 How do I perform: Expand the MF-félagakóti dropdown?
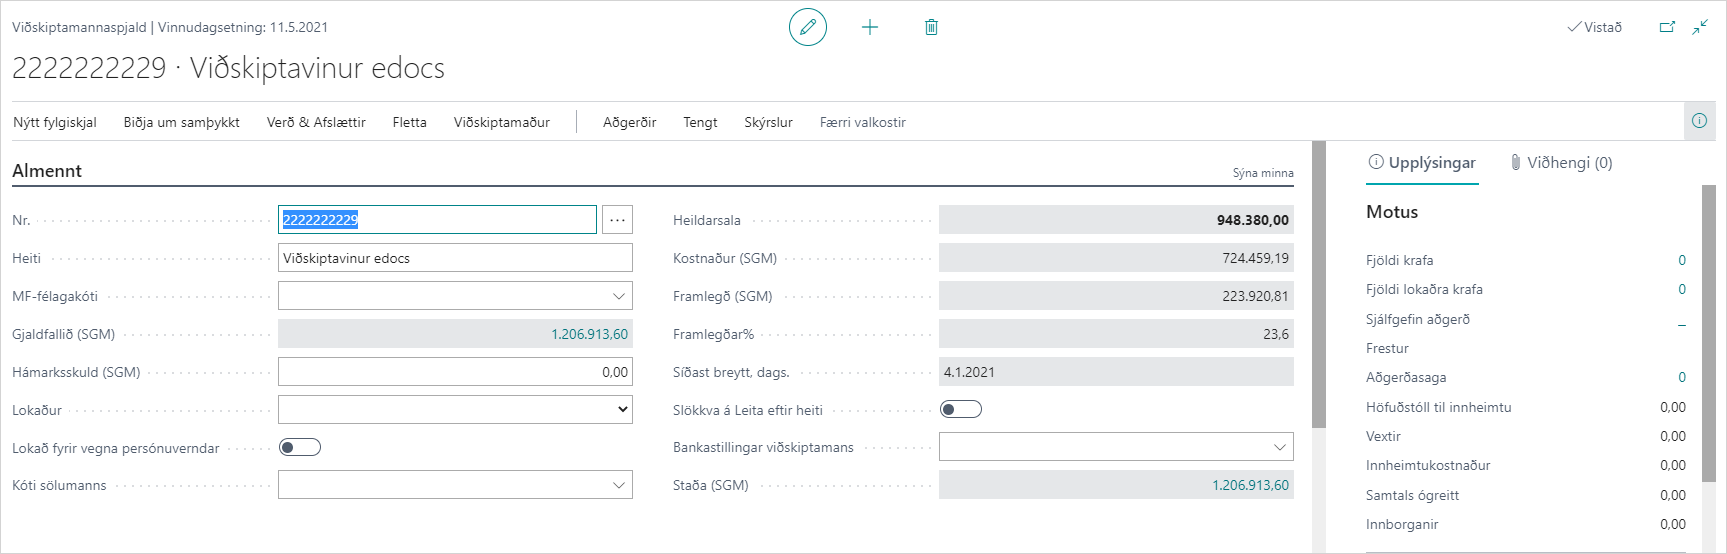click(619, 296)
